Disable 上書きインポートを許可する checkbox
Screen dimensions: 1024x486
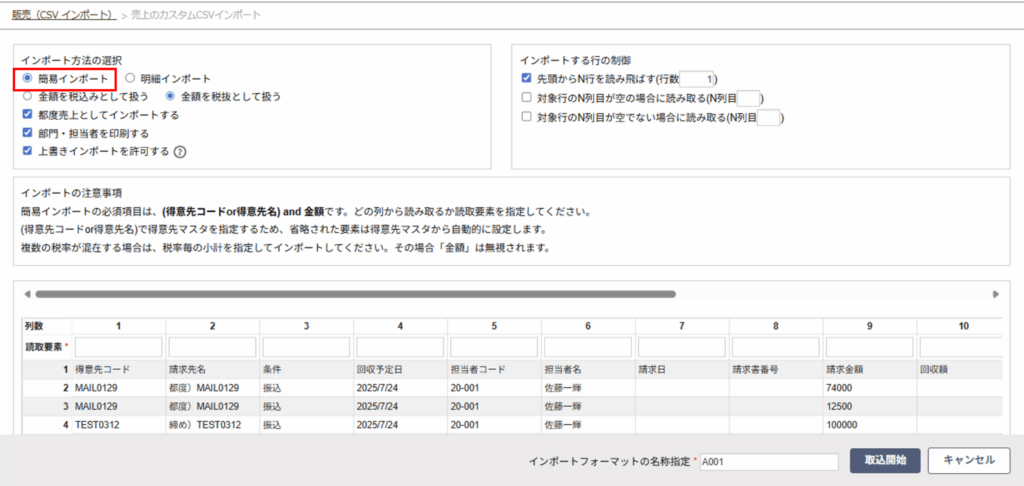click(x=28, y=151)
